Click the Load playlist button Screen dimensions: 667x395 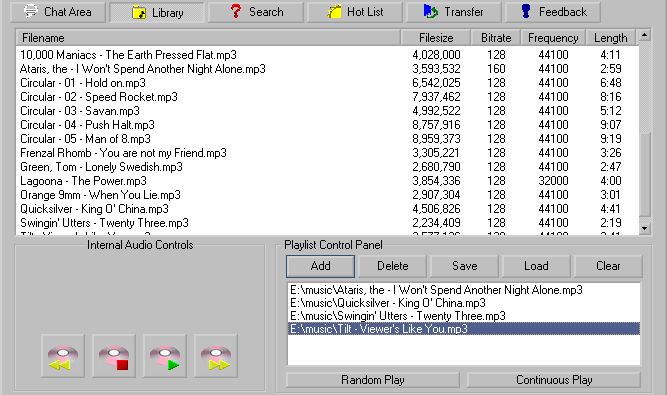coord(536,266)
